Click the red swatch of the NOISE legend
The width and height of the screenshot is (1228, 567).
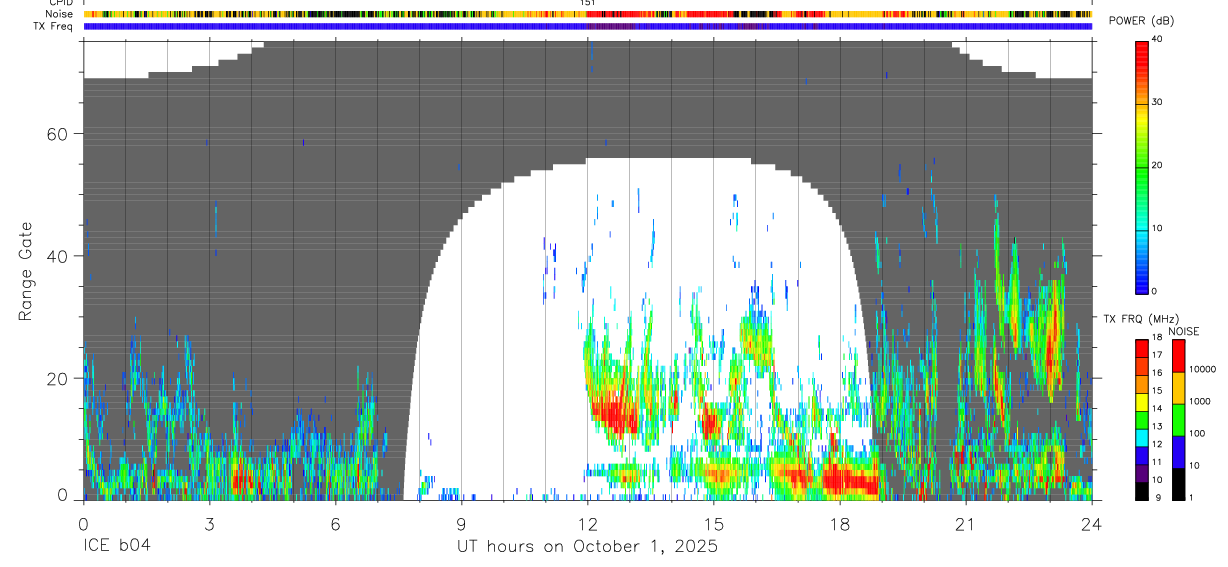[1179, 356]
